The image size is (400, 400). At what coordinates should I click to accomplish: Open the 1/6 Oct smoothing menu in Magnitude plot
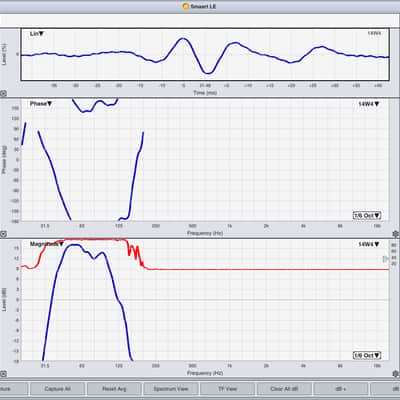click(367, 355)
